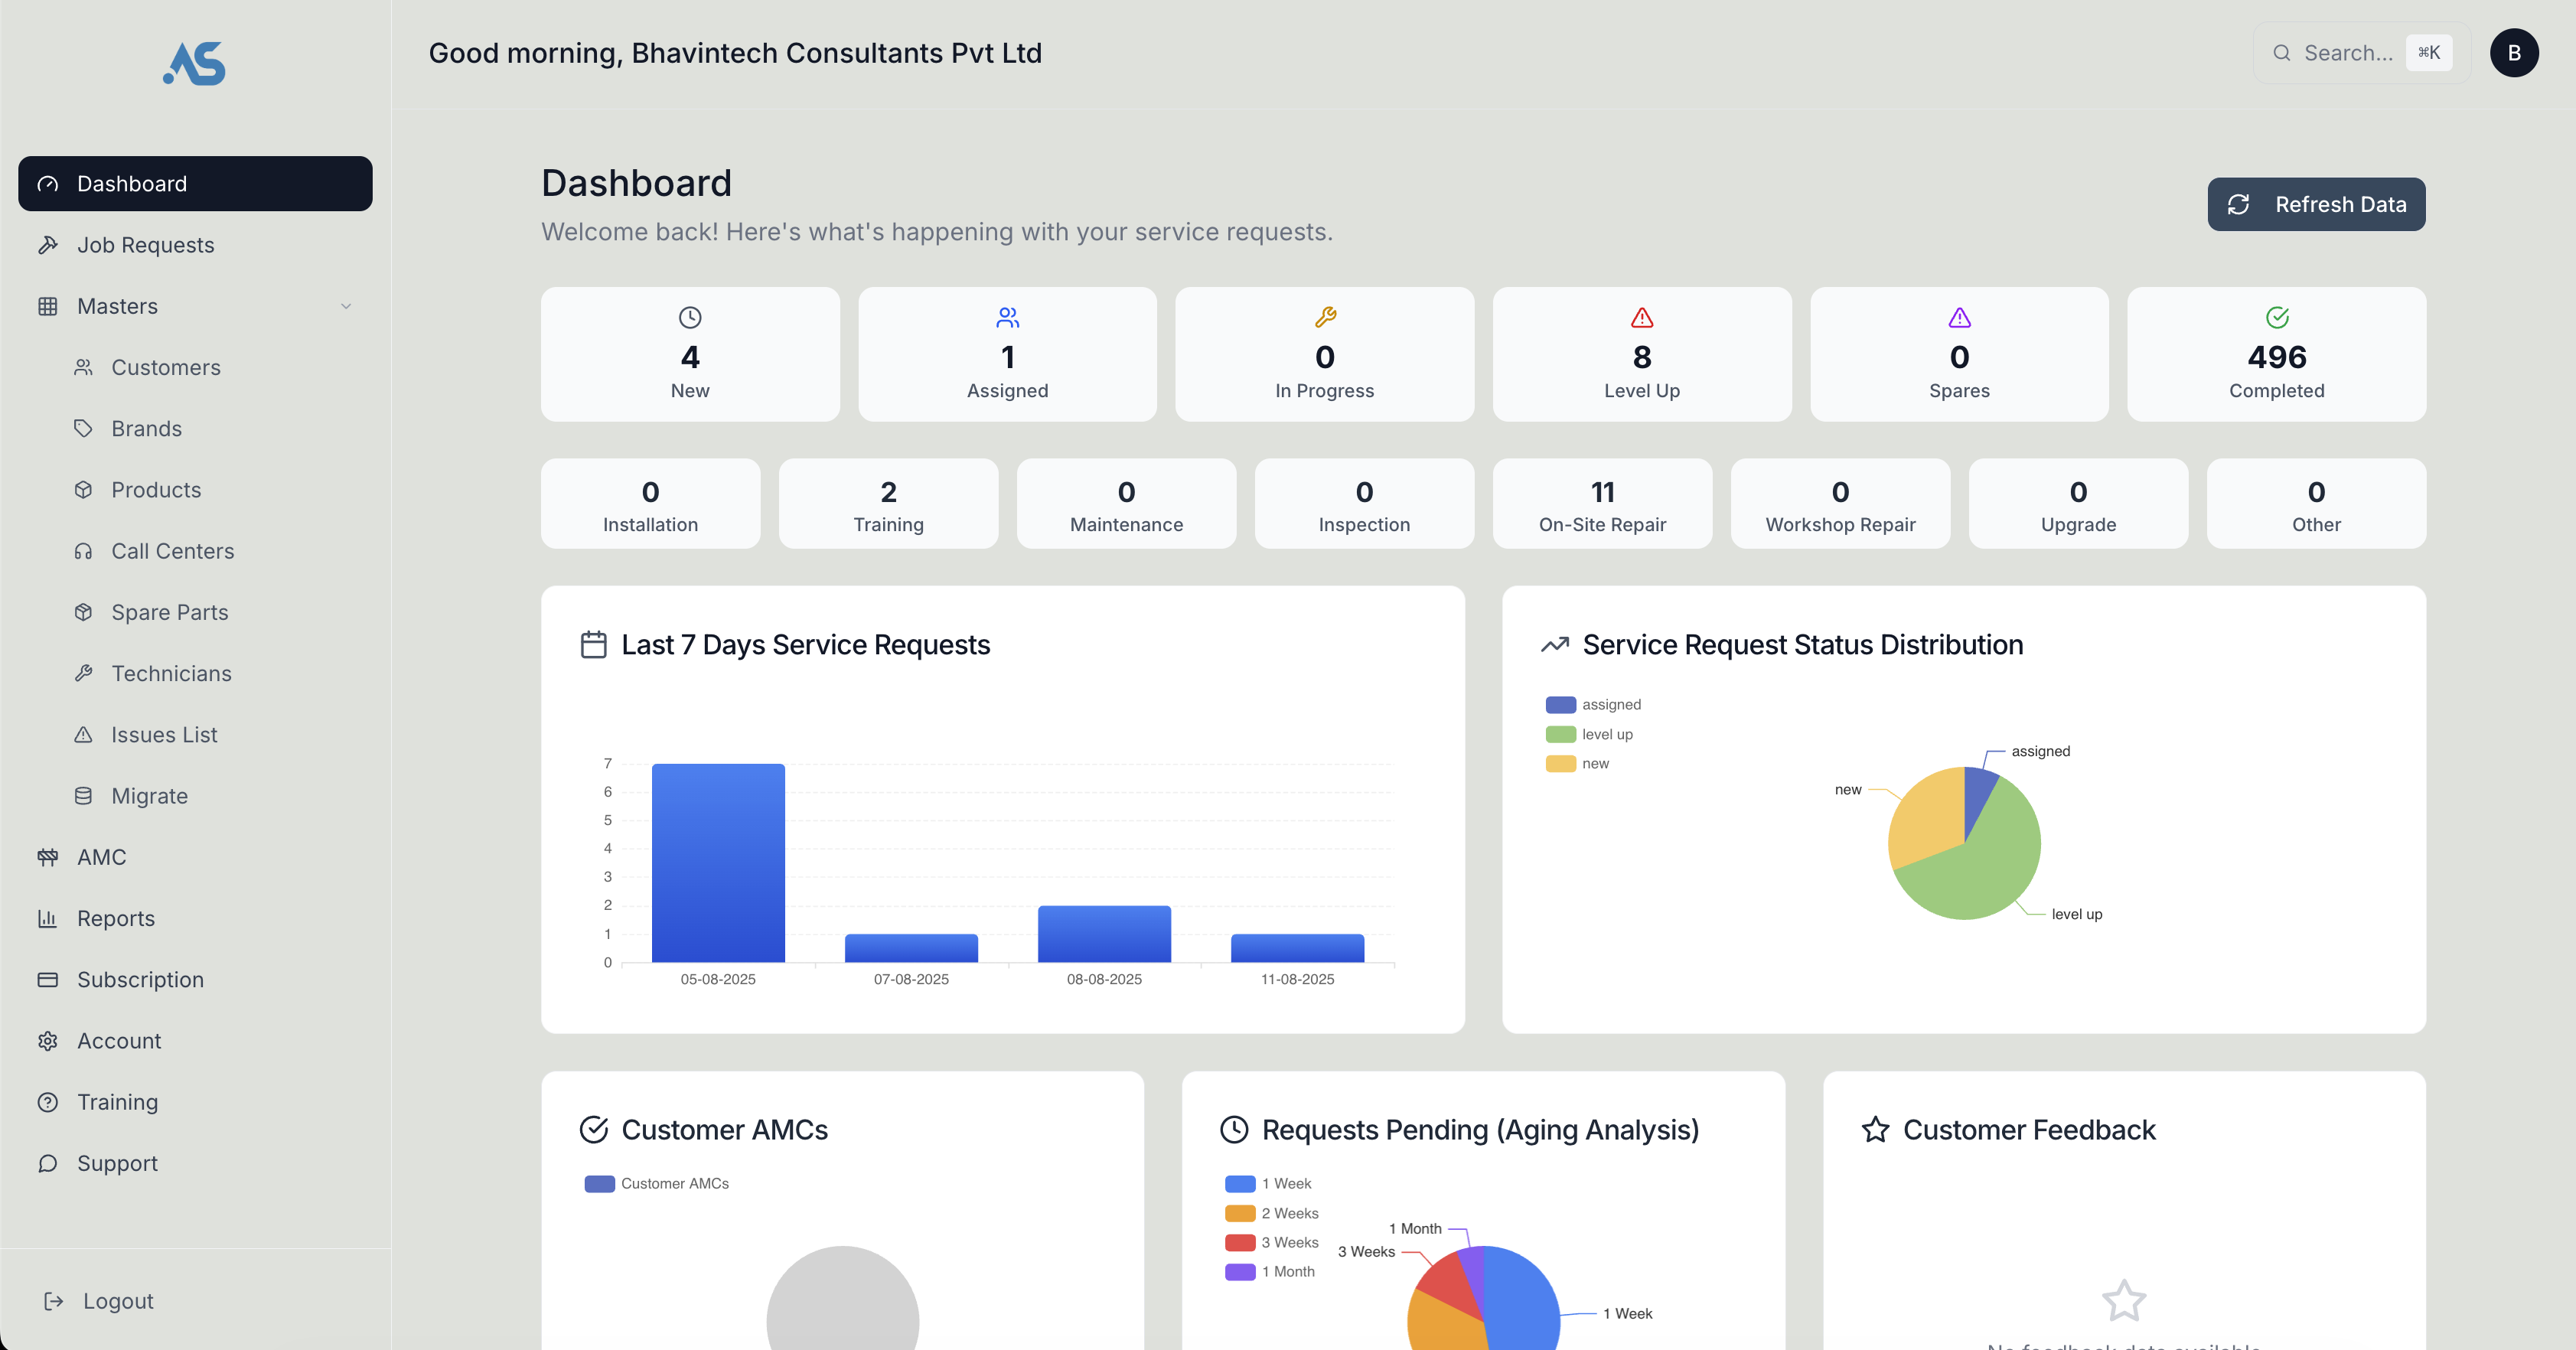Open the Training card showing 2
This screenshot has width=2576, height=1350.
coord(888,504)
